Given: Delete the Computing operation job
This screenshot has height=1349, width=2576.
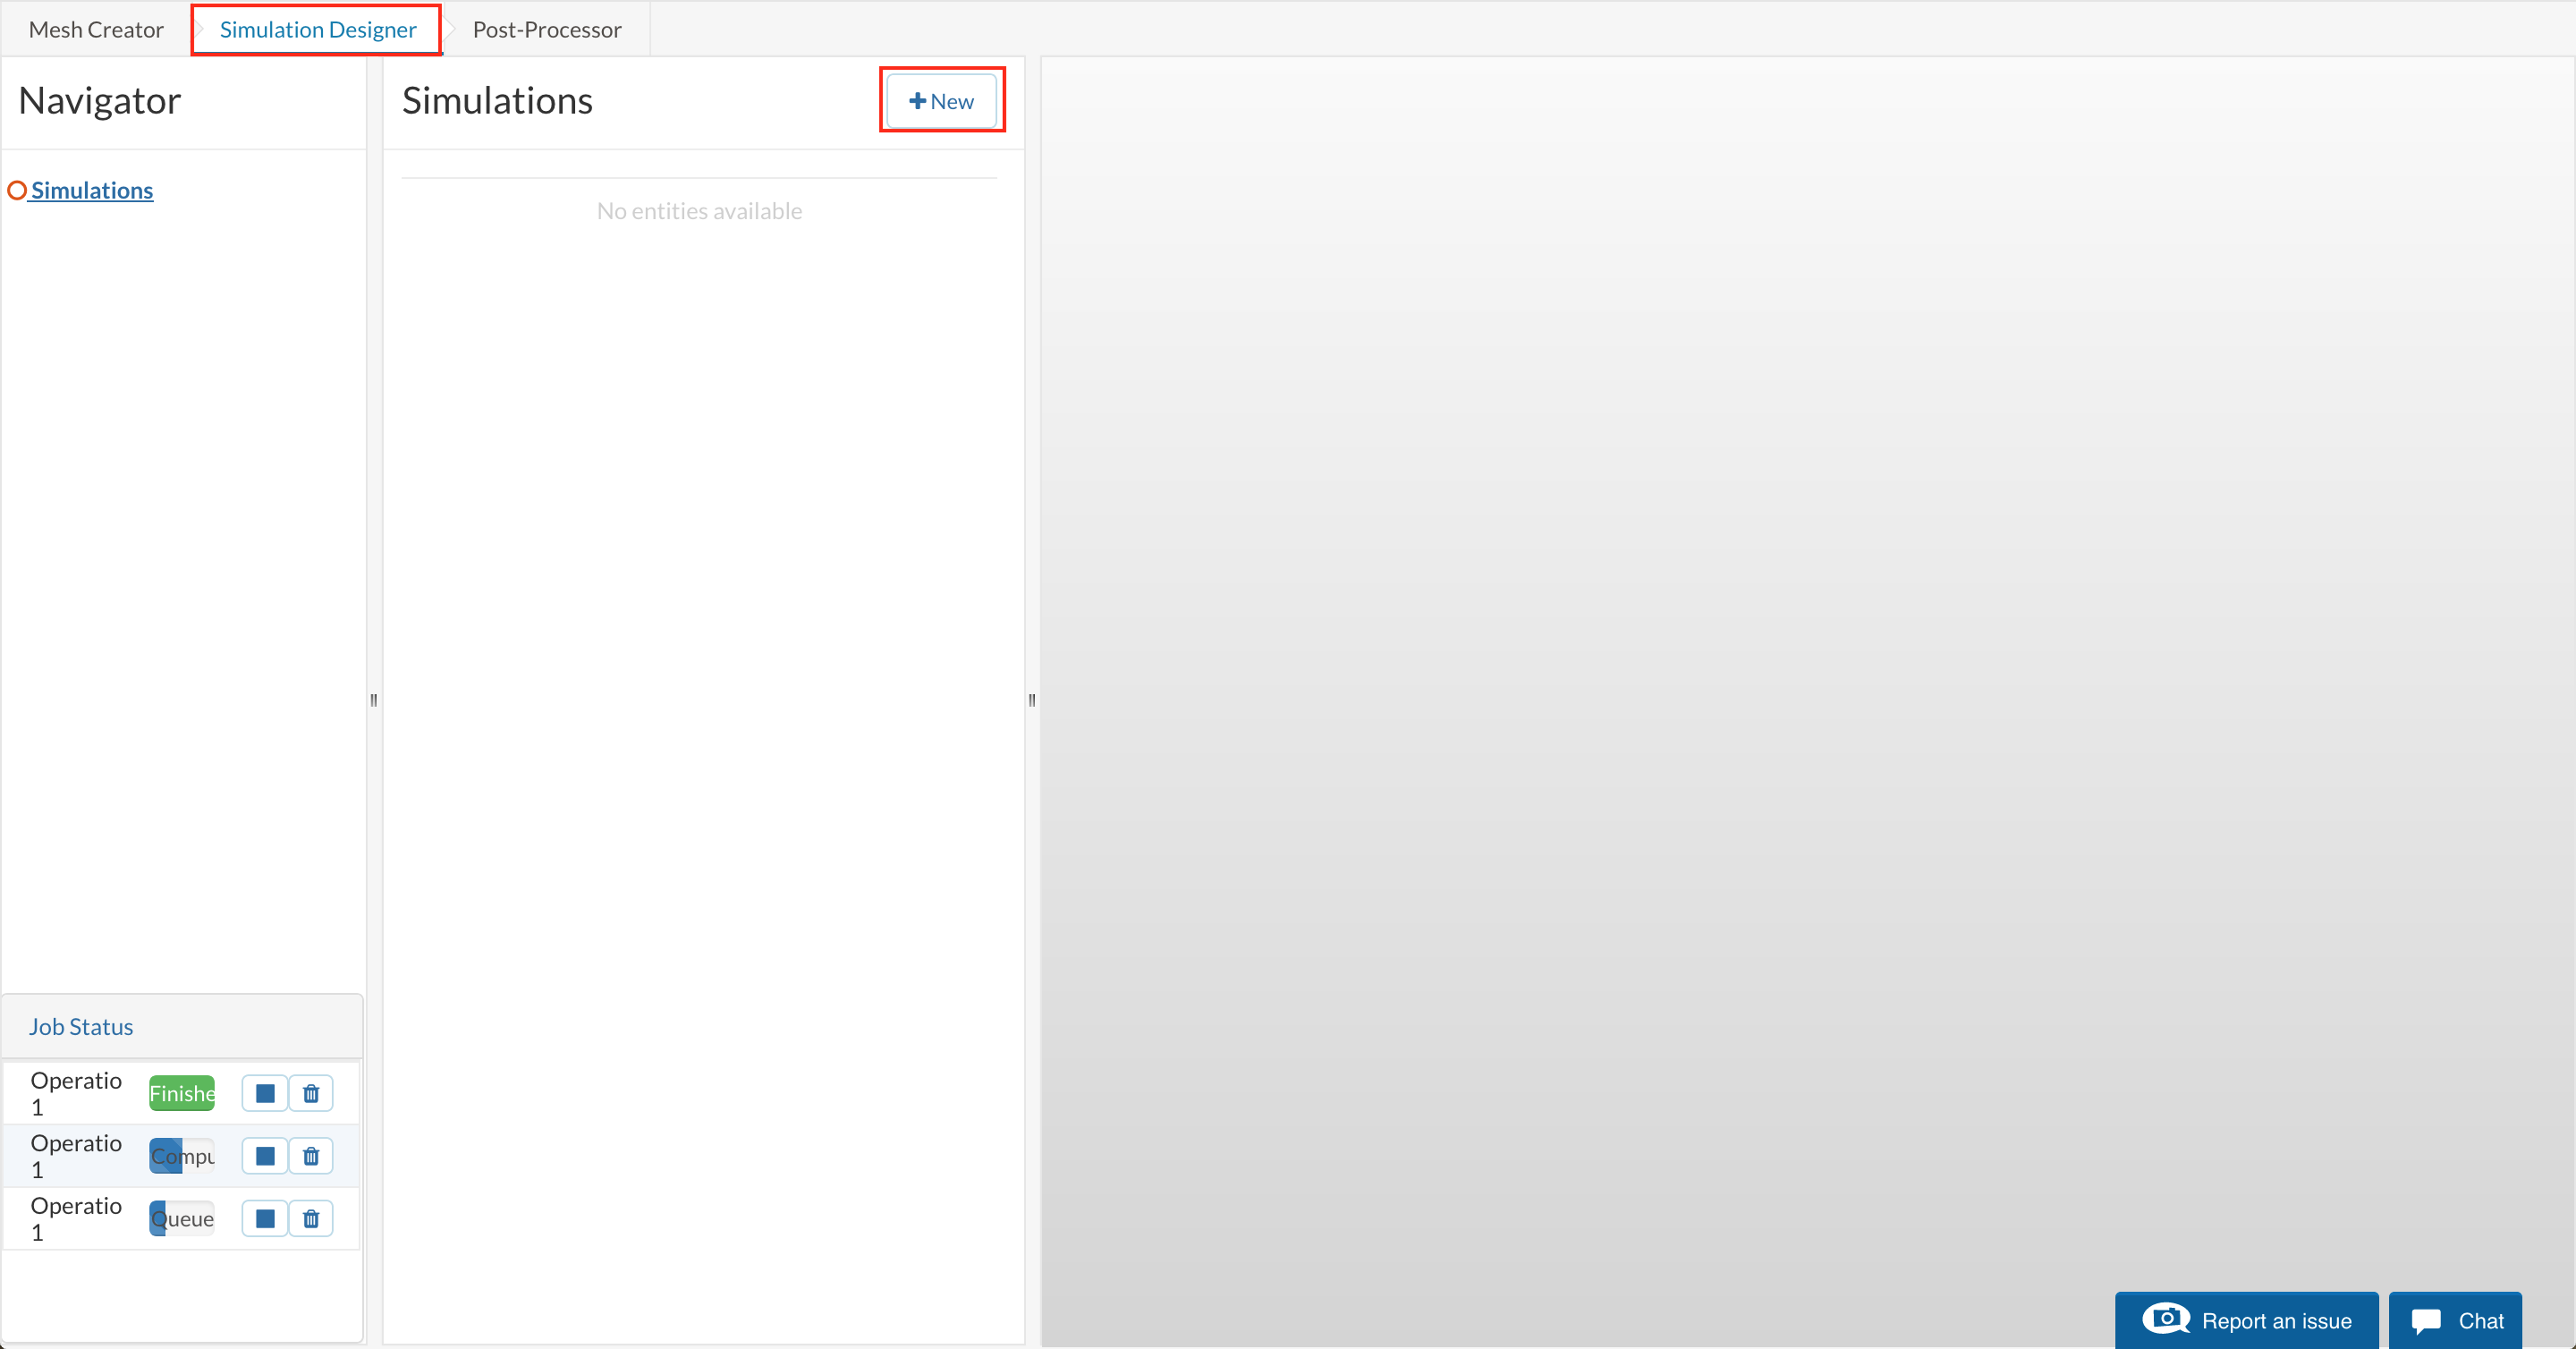Looking at the screenshot, I should pyautogui.click(x=311, y=1156).
